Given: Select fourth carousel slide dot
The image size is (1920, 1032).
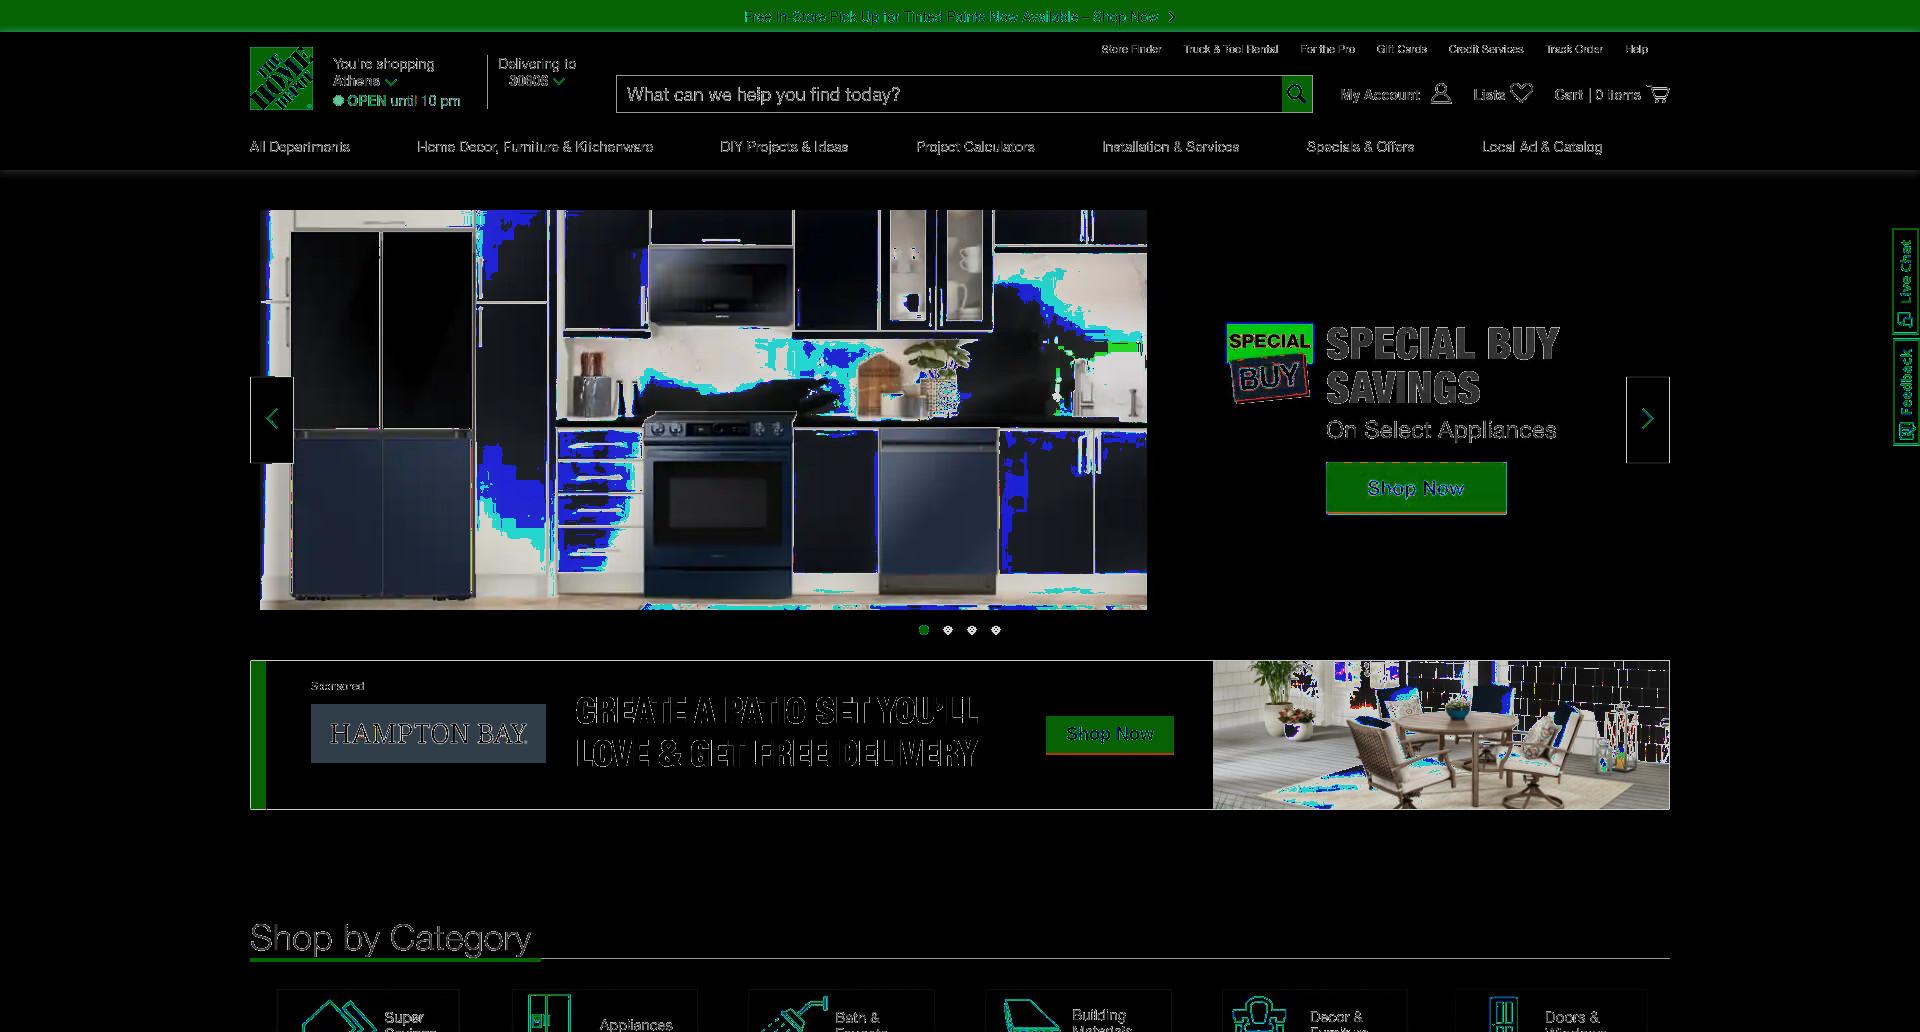Looking at the screenshot, I should [996, 630].
